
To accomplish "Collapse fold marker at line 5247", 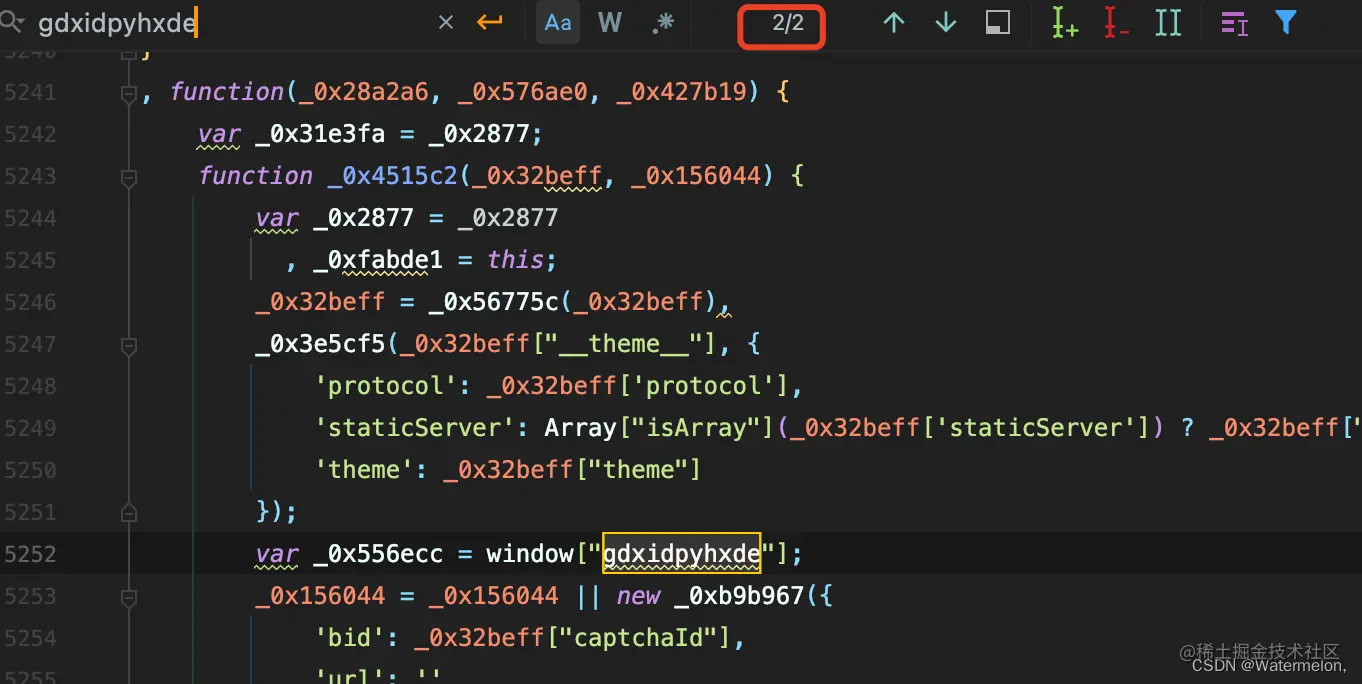I will [128, 345].
